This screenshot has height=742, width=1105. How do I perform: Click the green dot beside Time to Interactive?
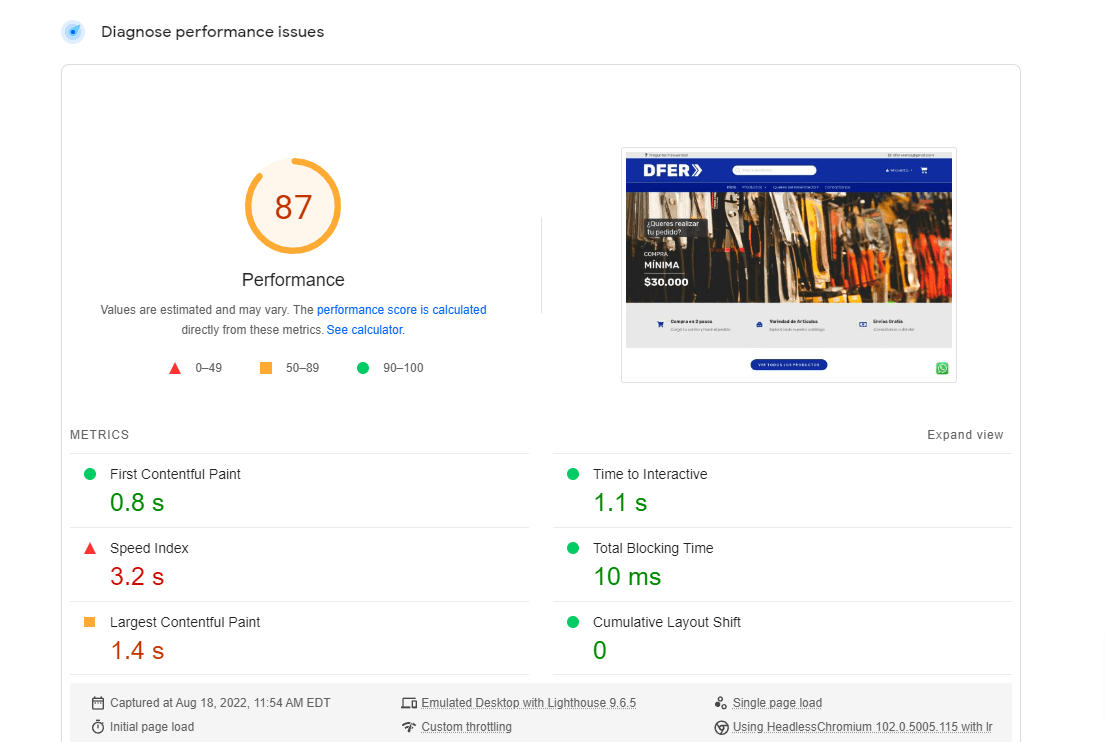[x=573, y=474]
